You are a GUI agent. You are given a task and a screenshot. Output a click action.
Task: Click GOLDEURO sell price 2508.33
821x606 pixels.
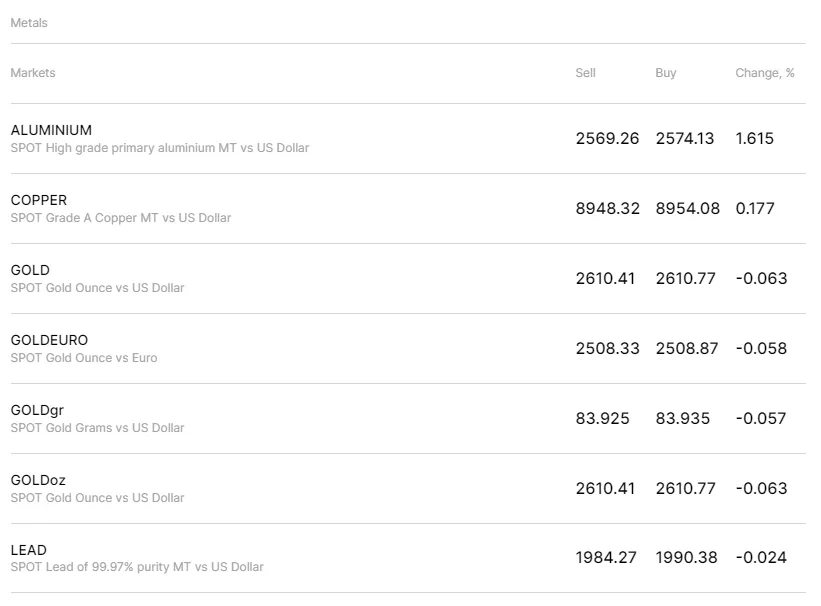(607, 348)
